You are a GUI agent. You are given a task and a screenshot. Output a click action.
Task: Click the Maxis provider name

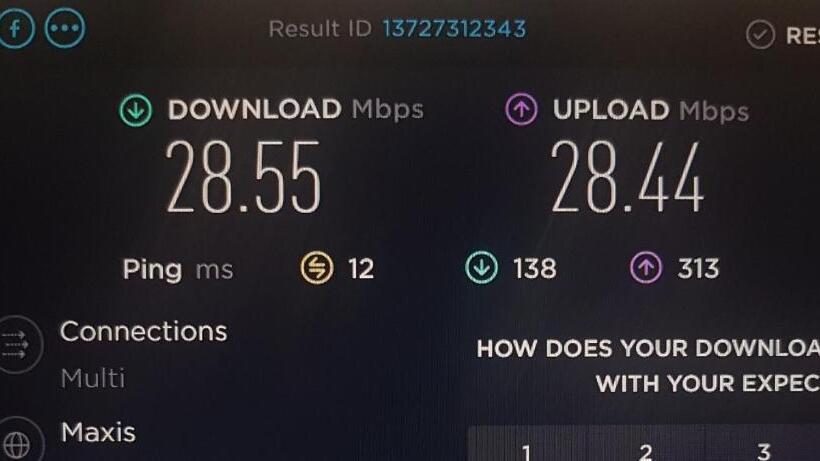(98, 432)
